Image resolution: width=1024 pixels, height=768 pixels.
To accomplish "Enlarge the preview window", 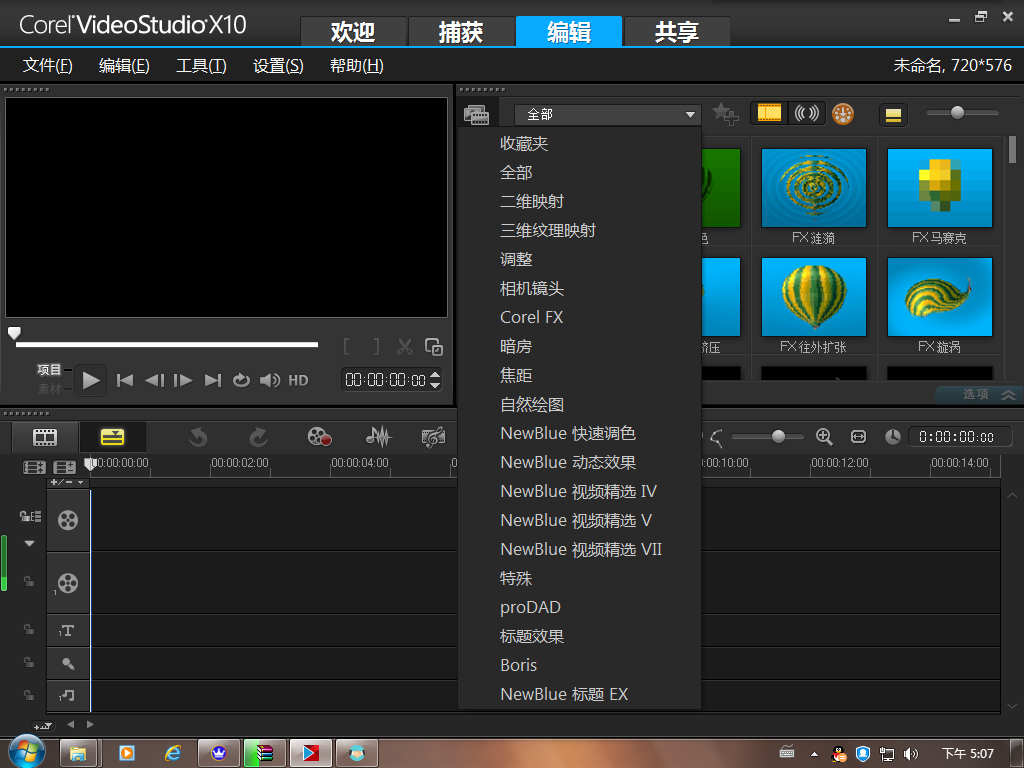I will pos(434,347).
